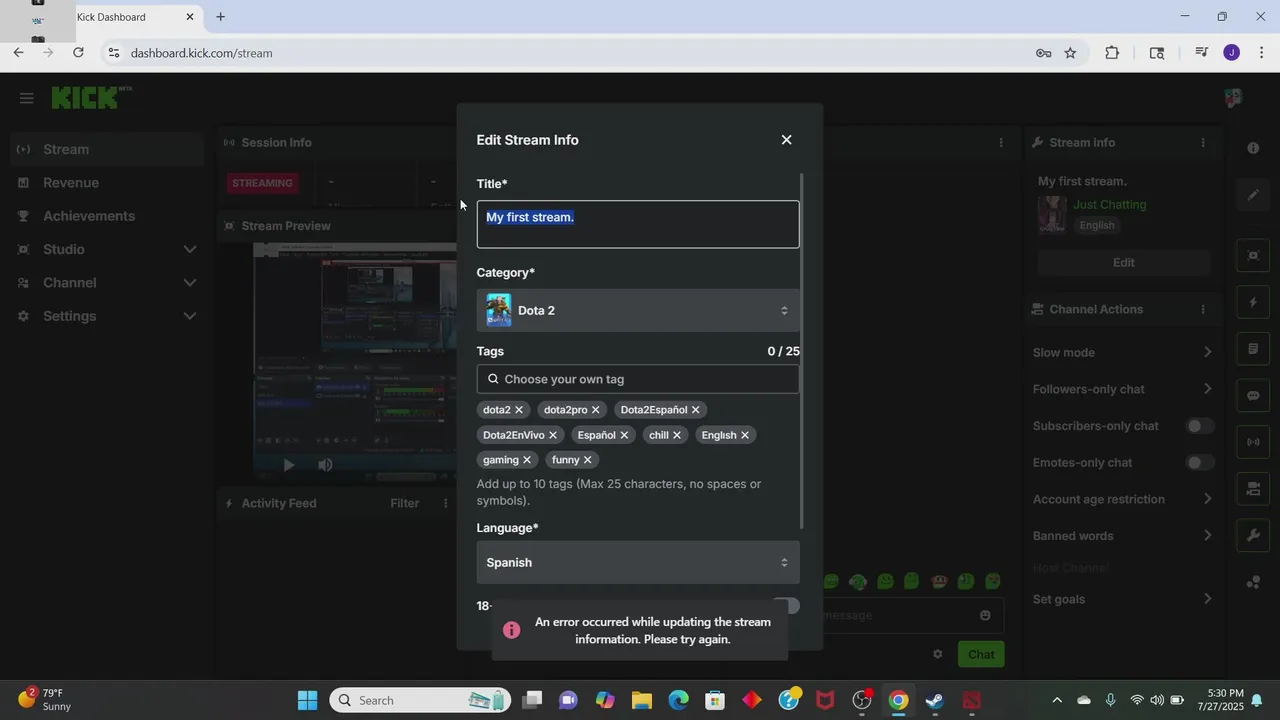Click the lightning bolt icon in right rail

(x=1253, y=302)
